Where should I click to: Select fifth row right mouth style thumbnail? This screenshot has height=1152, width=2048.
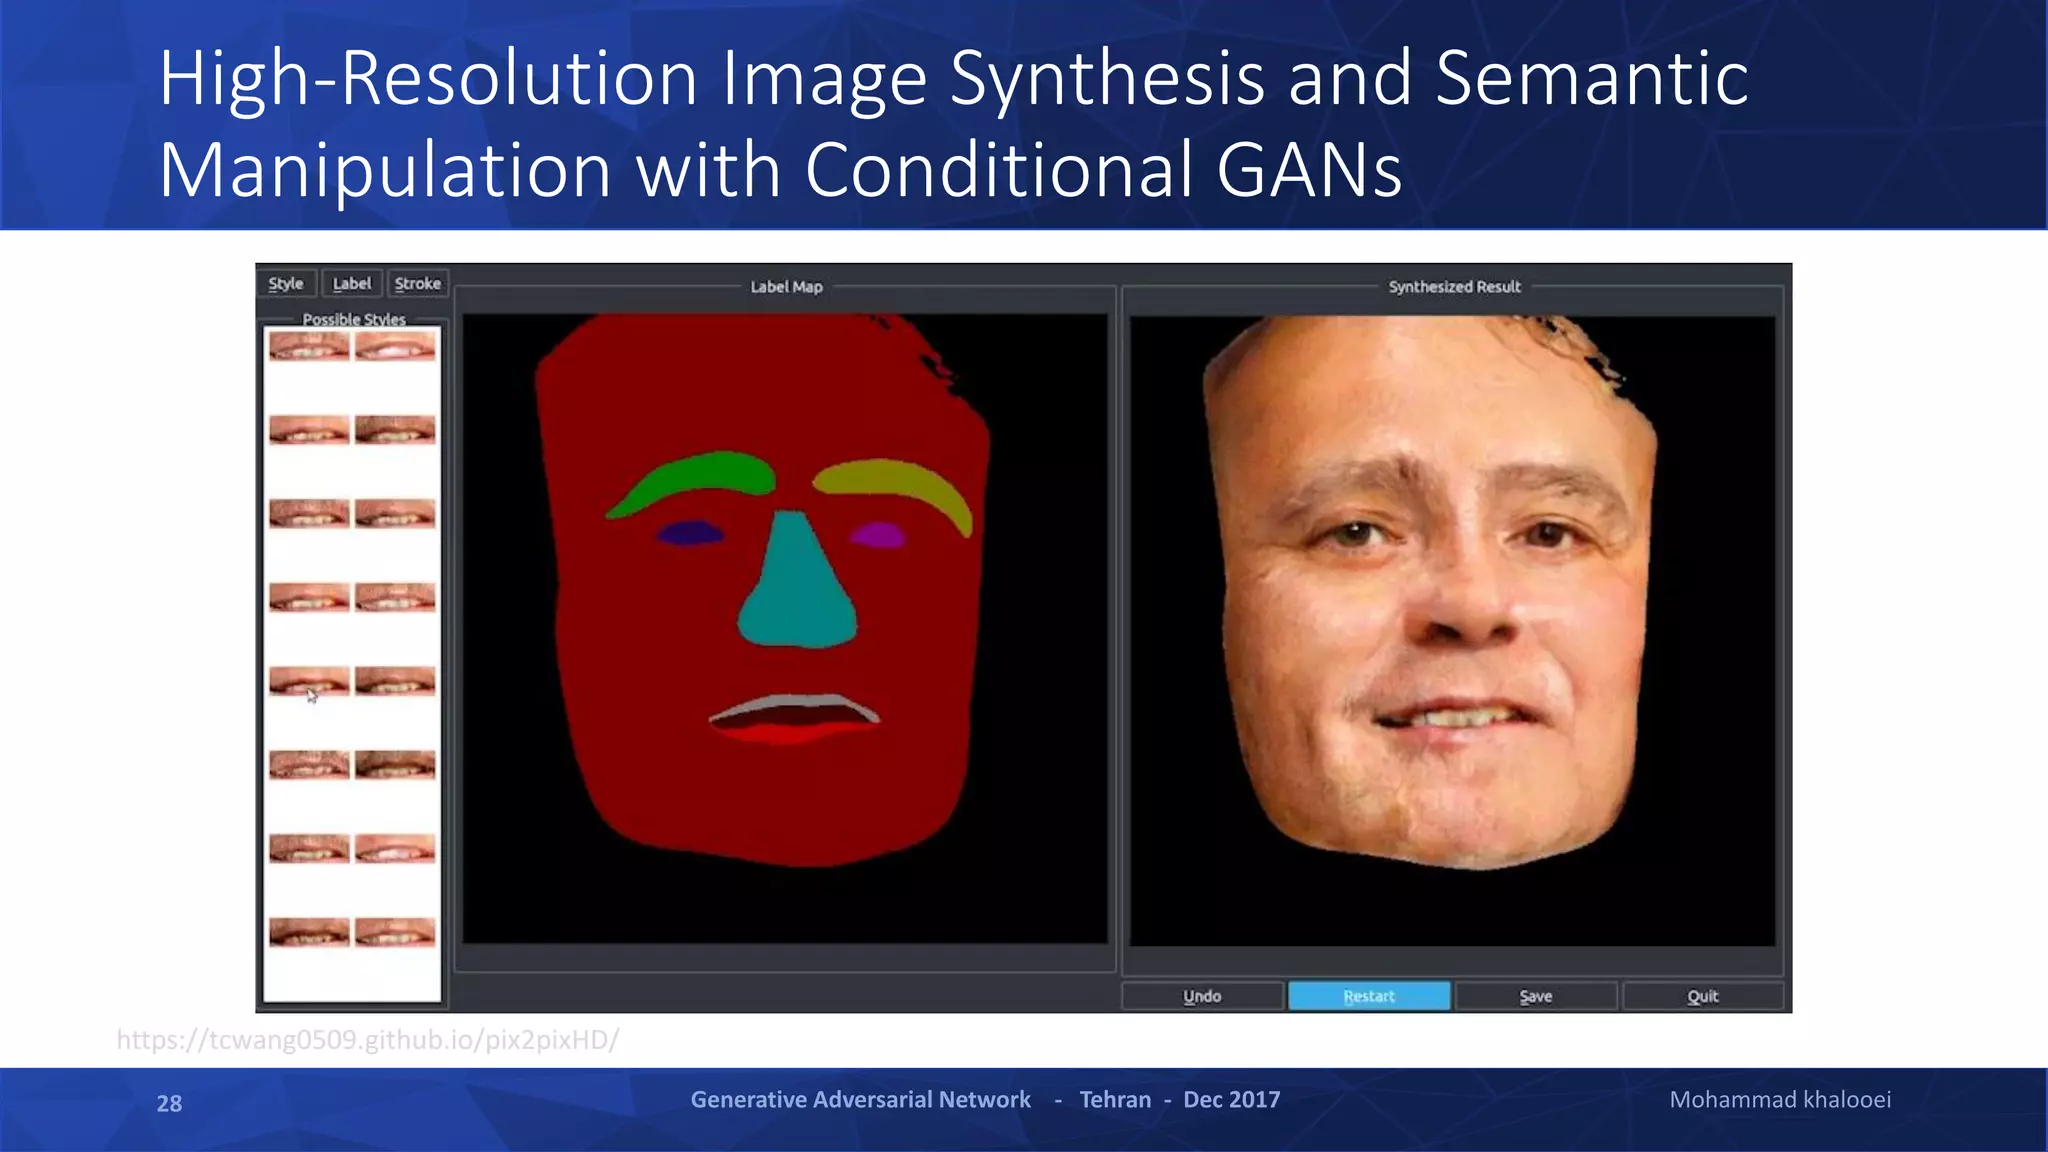(x=395, y=681)
